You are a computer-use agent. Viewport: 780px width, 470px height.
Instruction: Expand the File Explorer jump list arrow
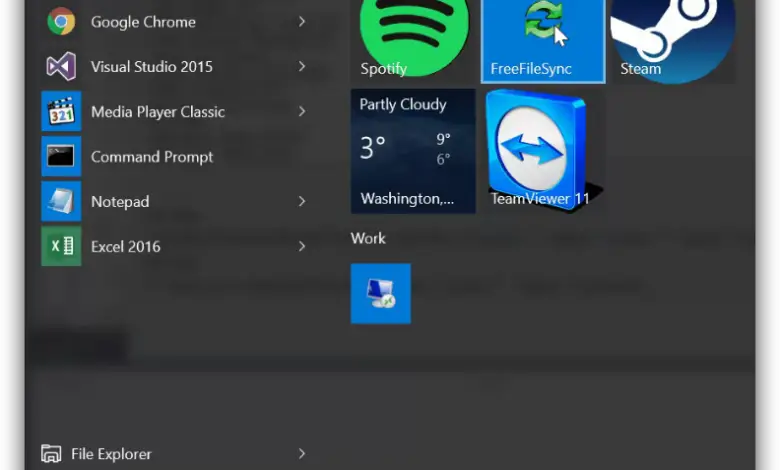301,454
